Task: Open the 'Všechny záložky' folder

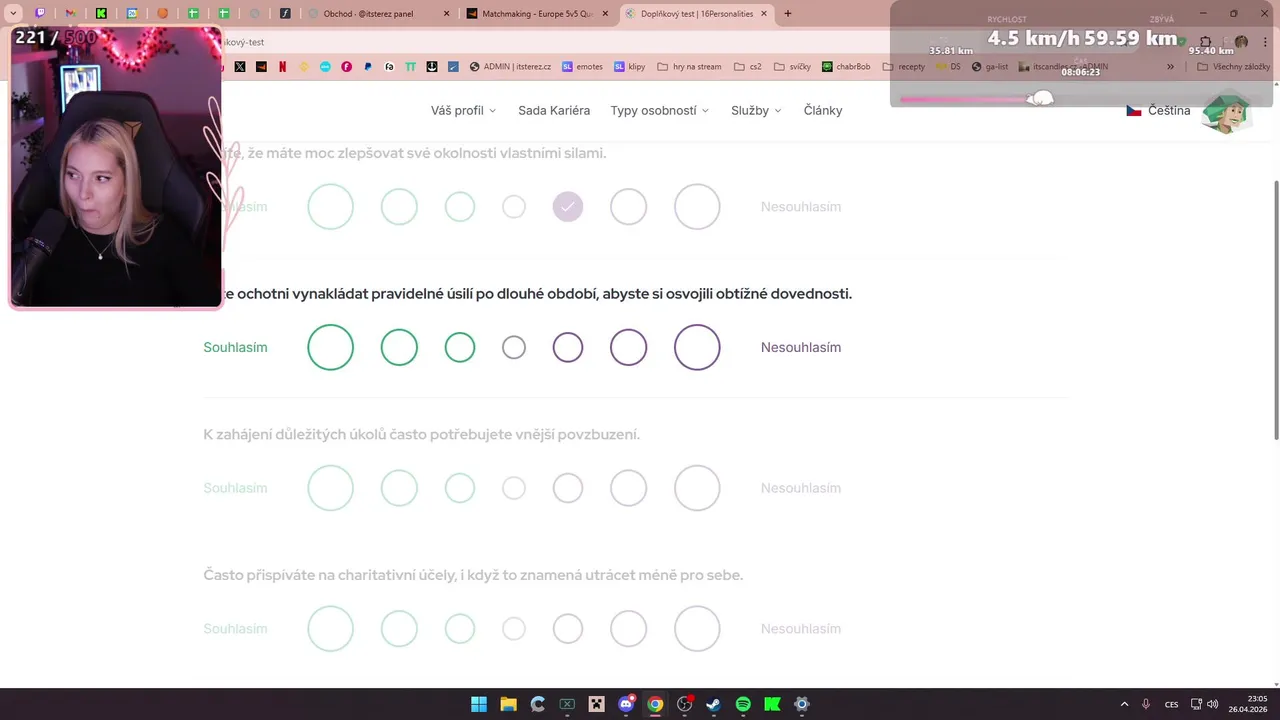Action: [x=1233, y=67]
